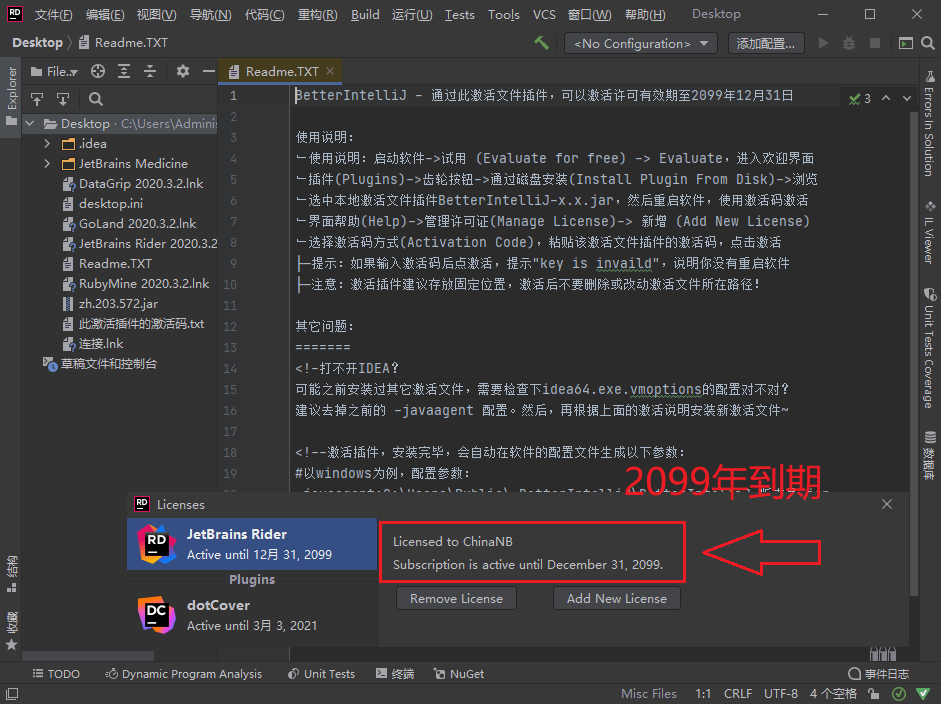Open the 终端 terminal tool window
Screen dimensions: 941x704
[395, 674]
